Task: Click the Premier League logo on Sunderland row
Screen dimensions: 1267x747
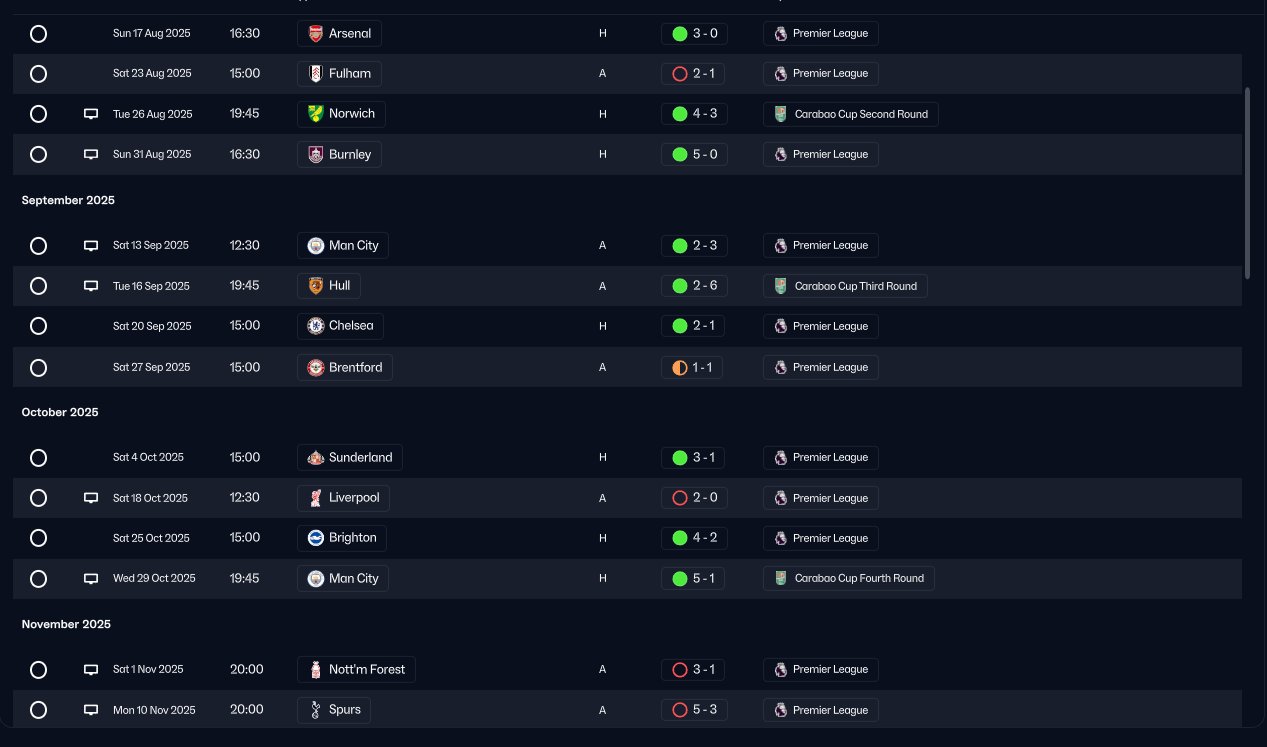Action: [781, 458]
